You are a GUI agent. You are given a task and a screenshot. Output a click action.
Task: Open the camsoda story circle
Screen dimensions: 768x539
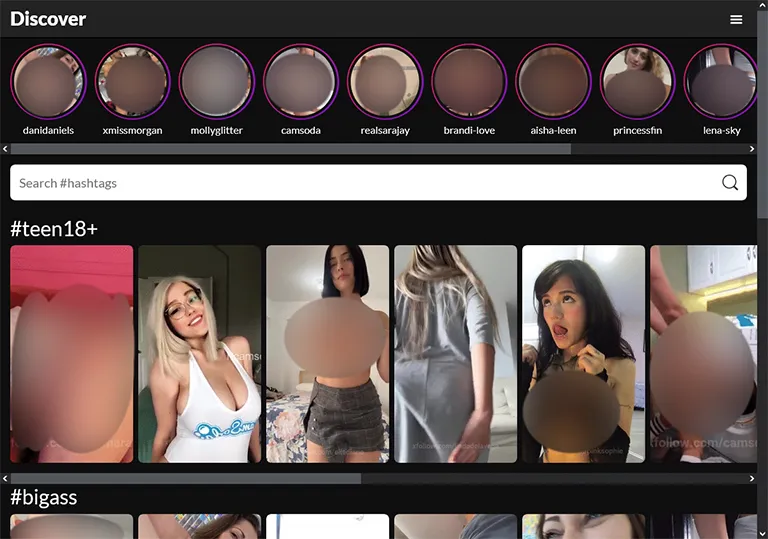point(300,82)
